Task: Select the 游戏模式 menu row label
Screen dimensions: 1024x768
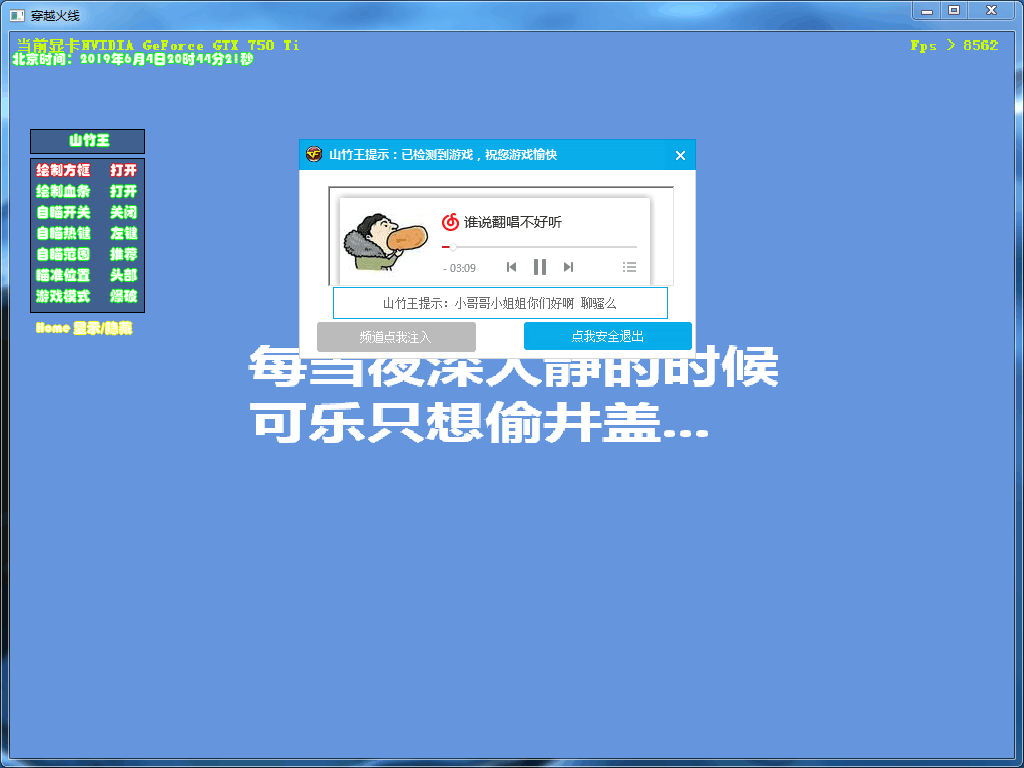Action: click(x=63, y=296)
